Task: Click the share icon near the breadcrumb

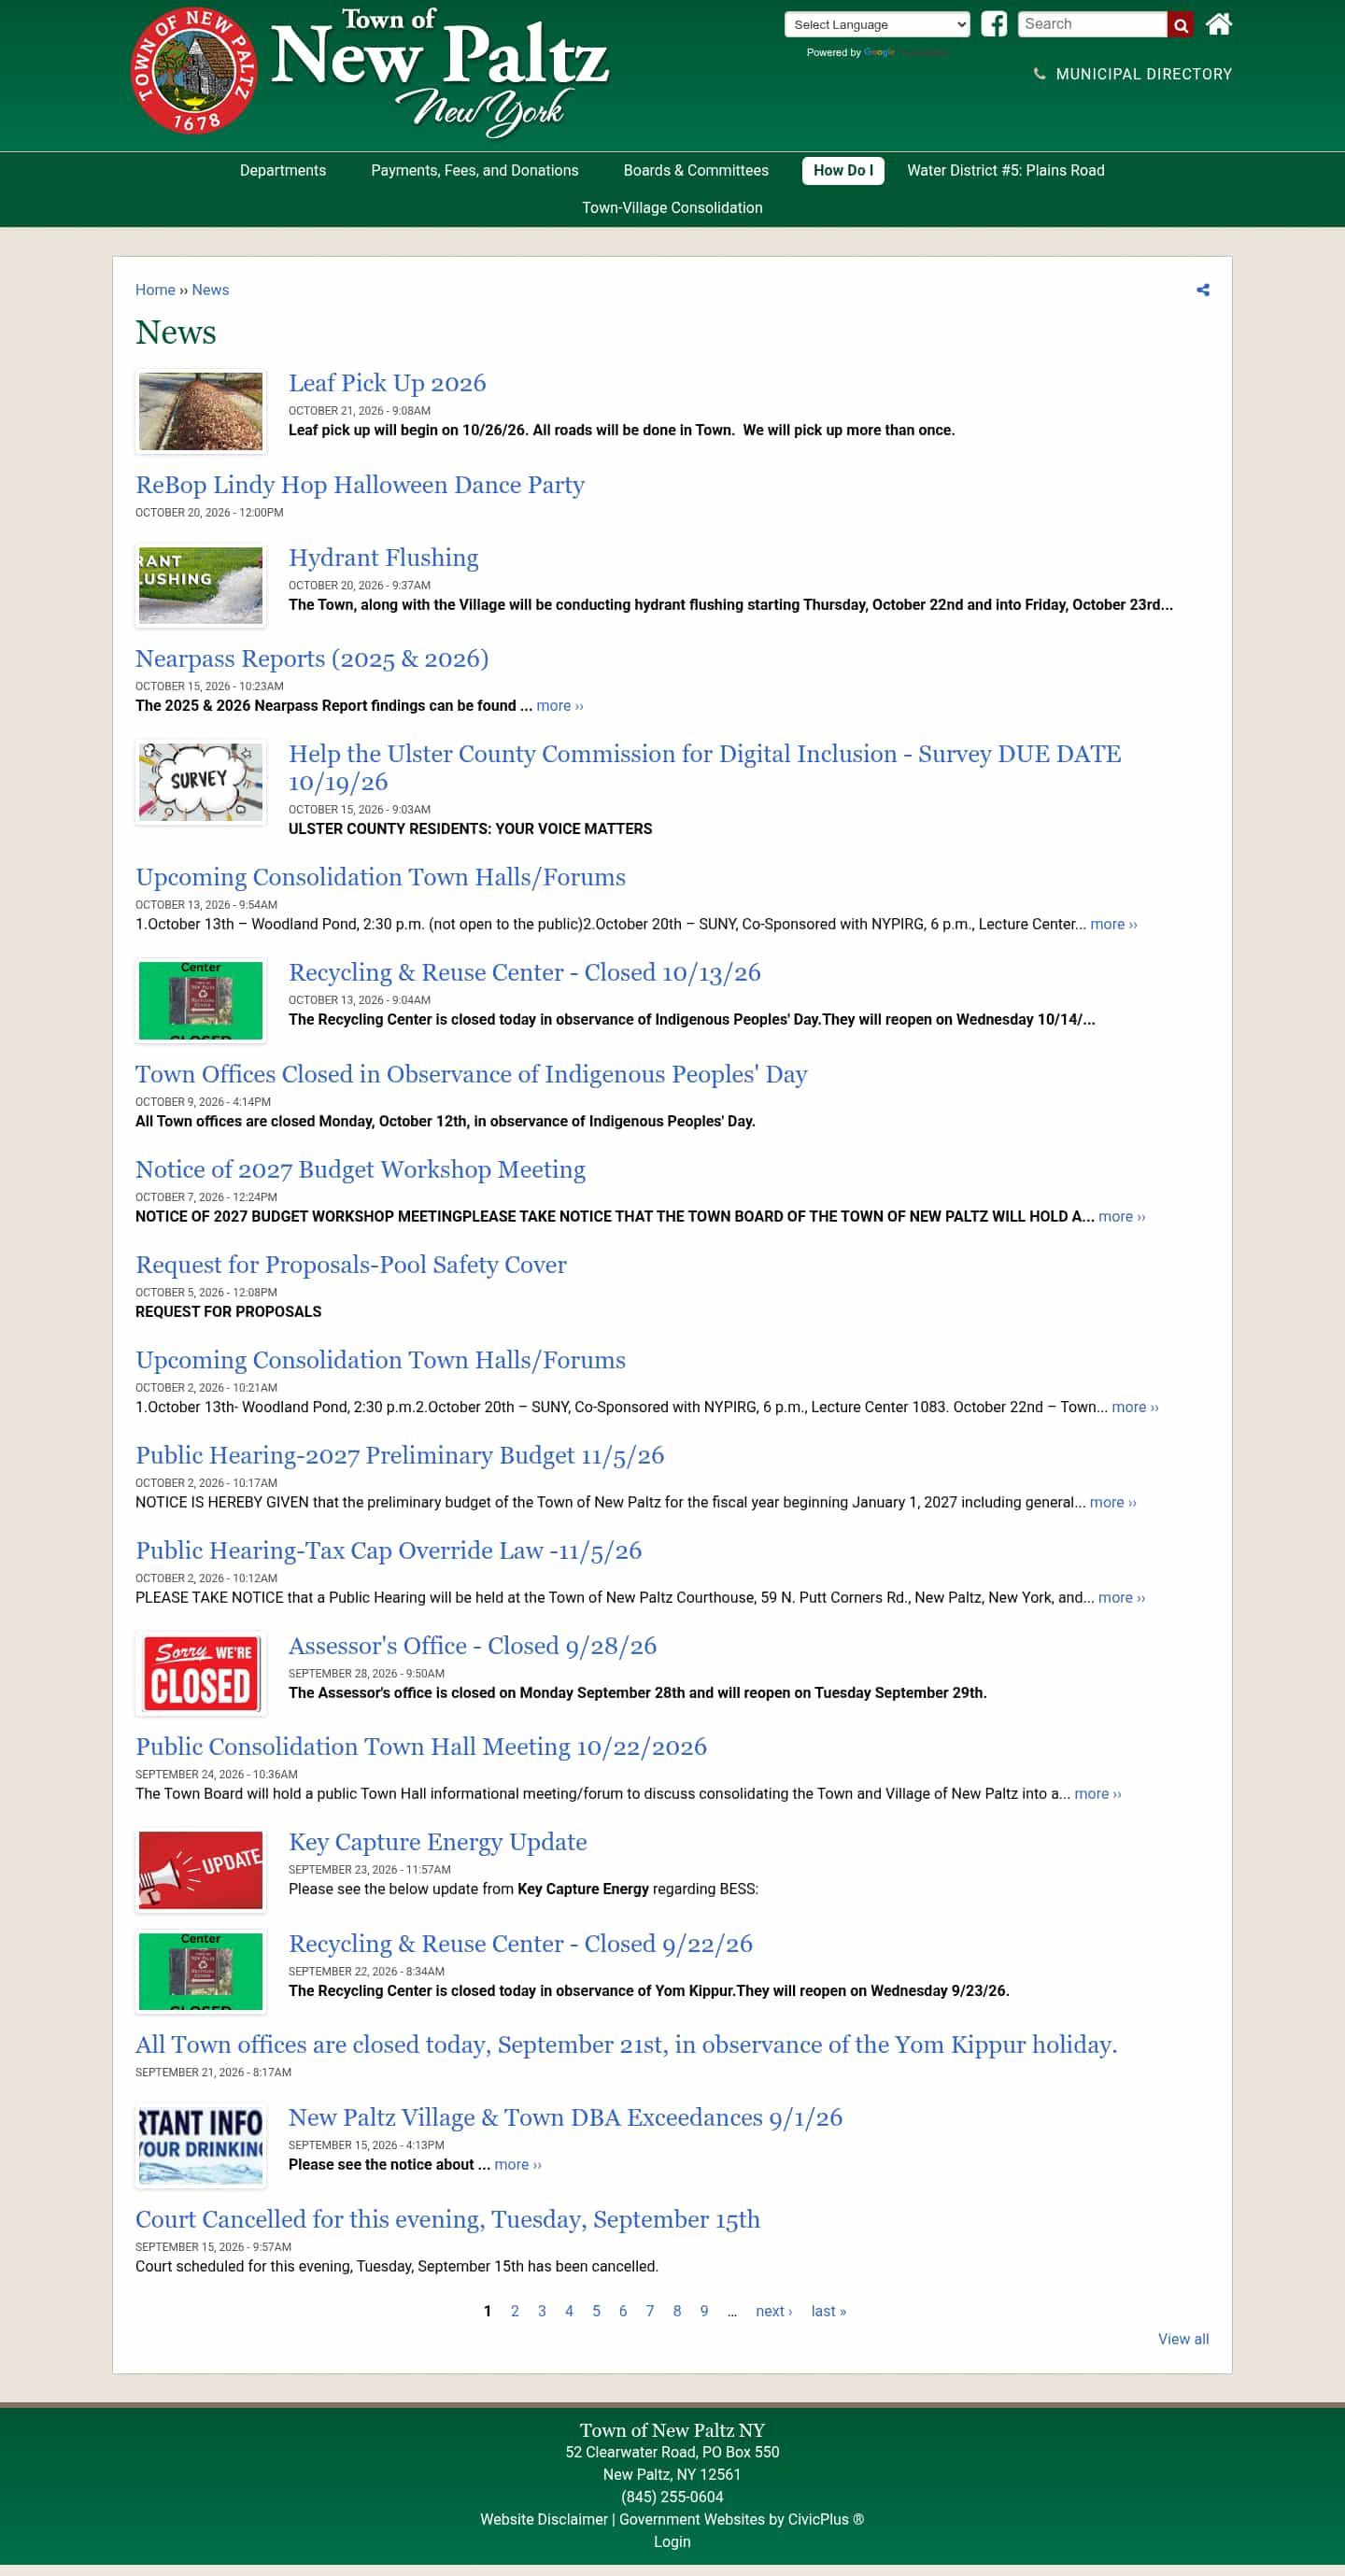Action: click(x=1202, y=290)
